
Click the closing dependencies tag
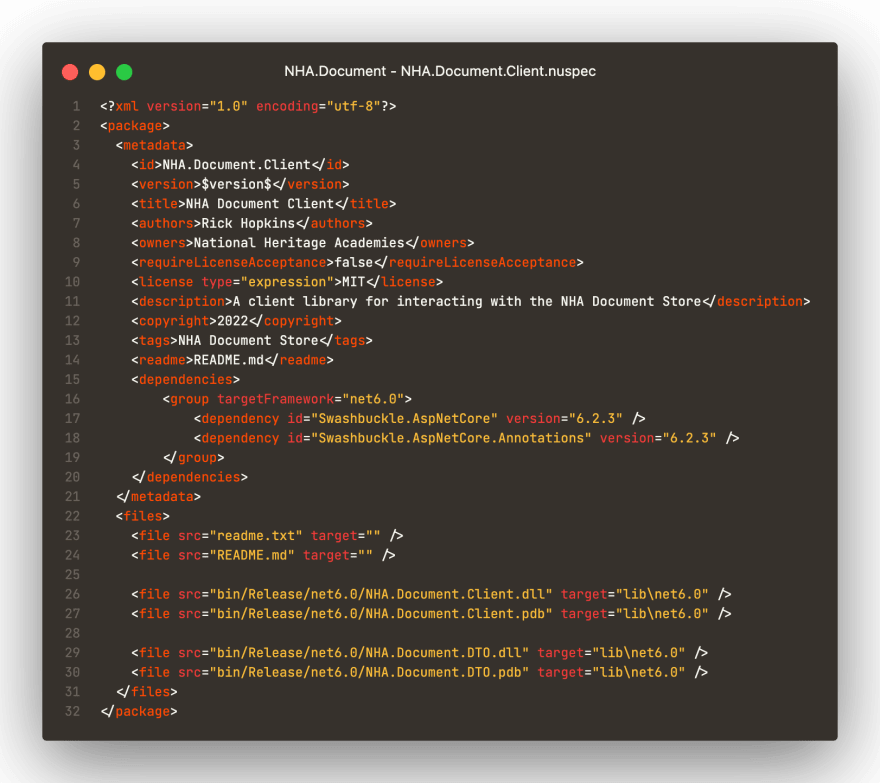coord(190,477)
